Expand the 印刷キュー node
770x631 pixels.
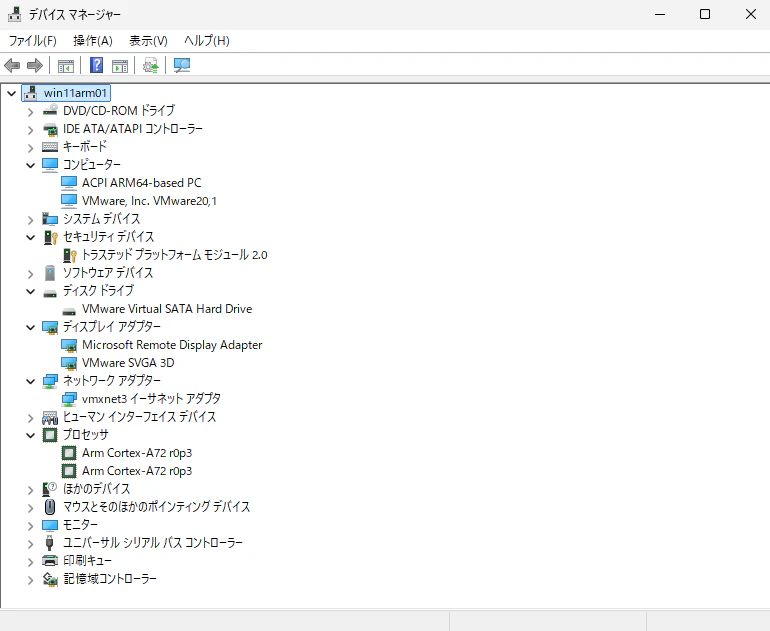[30, 562]
